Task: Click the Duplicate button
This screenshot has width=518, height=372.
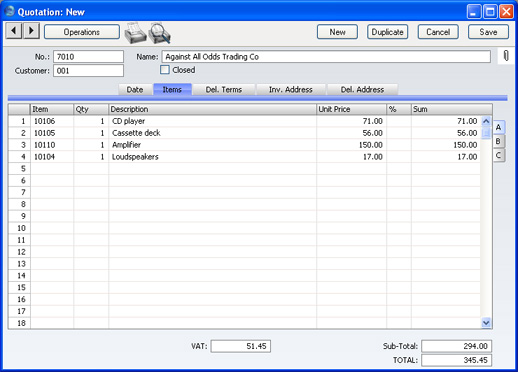Action: point(388,32)
